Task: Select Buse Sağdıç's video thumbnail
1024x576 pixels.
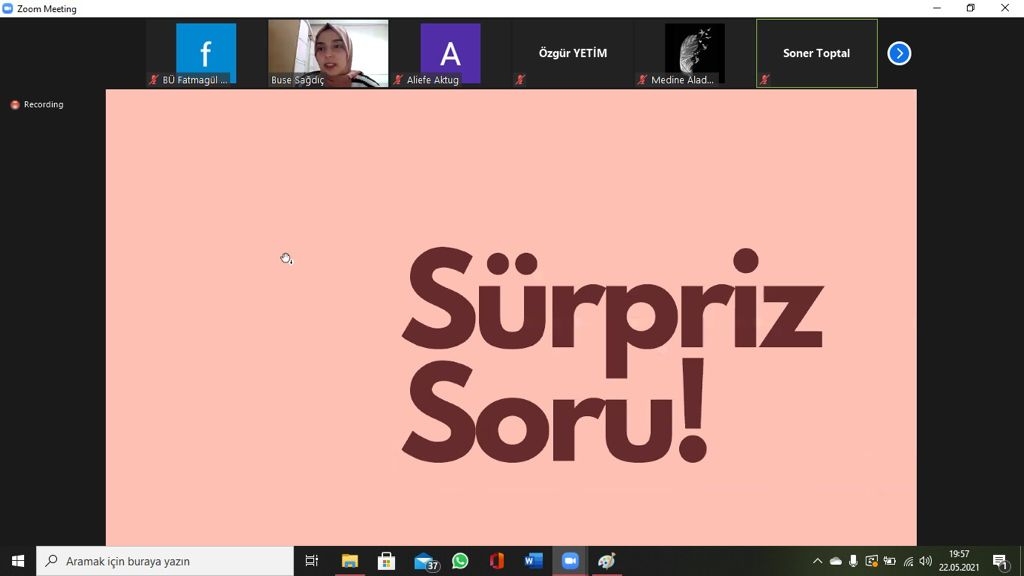Action: (328, 53)
